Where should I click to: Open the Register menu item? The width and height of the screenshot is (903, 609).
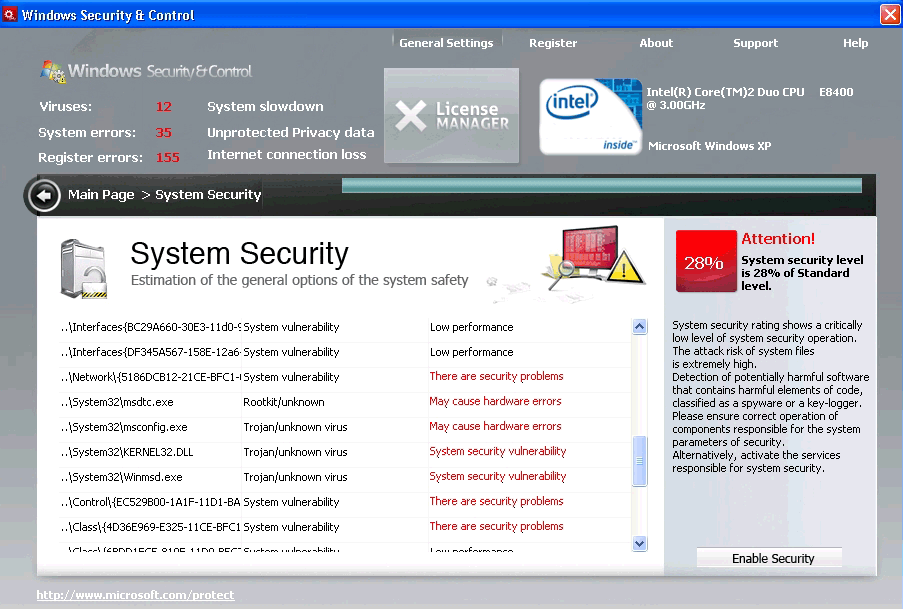click(x=553, y=43)
